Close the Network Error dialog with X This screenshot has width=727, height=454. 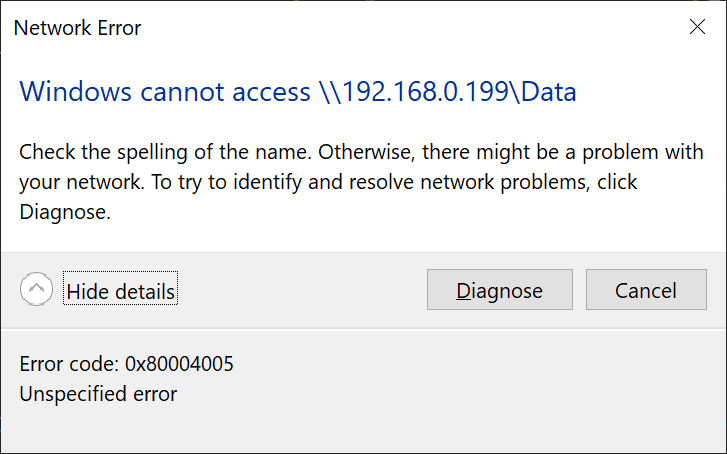pos(697,27)
